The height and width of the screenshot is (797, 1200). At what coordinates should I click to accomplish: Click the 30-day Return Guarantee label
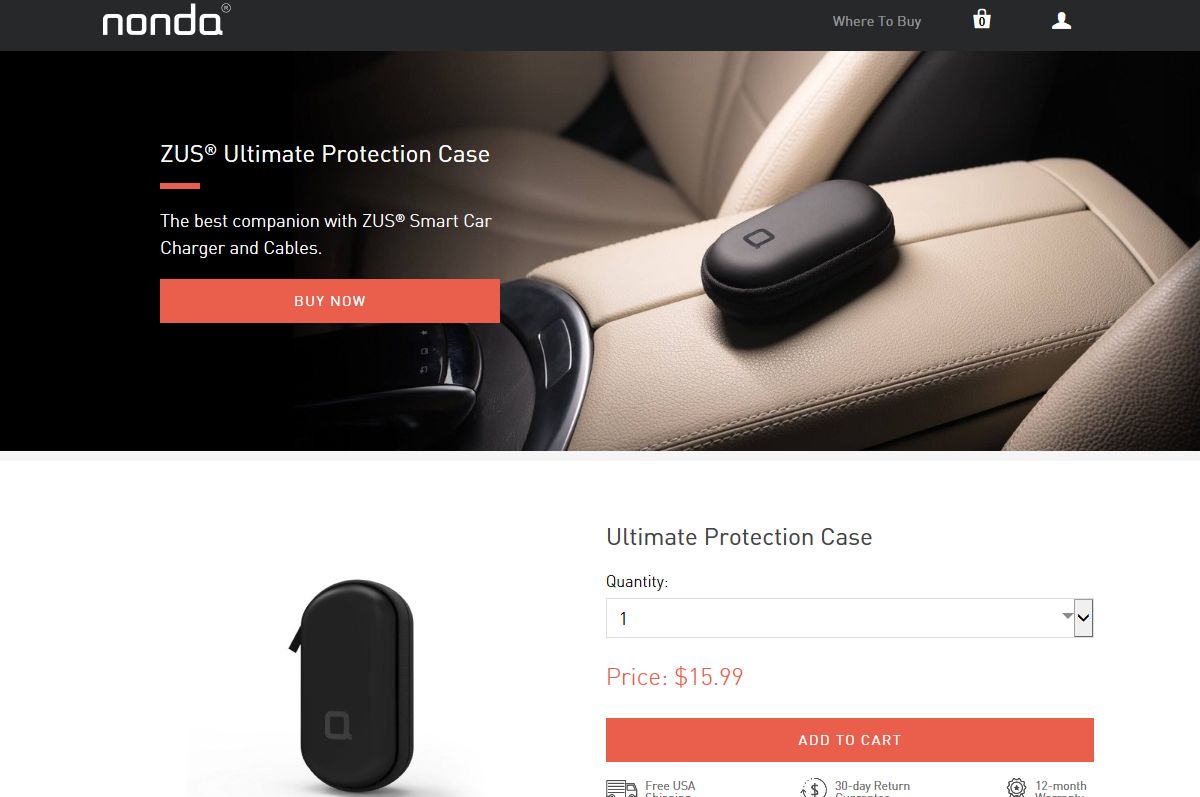click(x=872, y=788)
